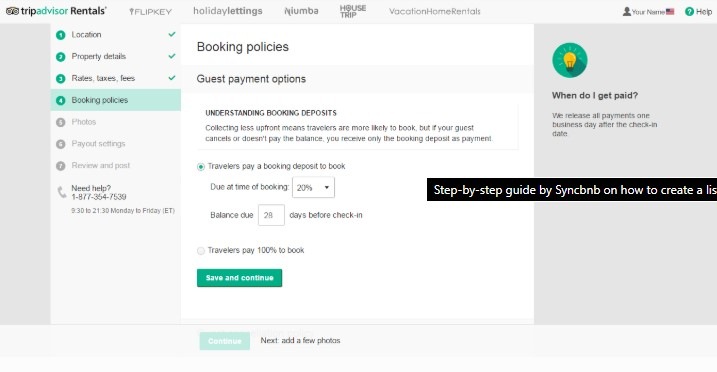This screenshot has height=372, width=717.
Task: Click the lightbulb tip icon
Action: (570, 60)
